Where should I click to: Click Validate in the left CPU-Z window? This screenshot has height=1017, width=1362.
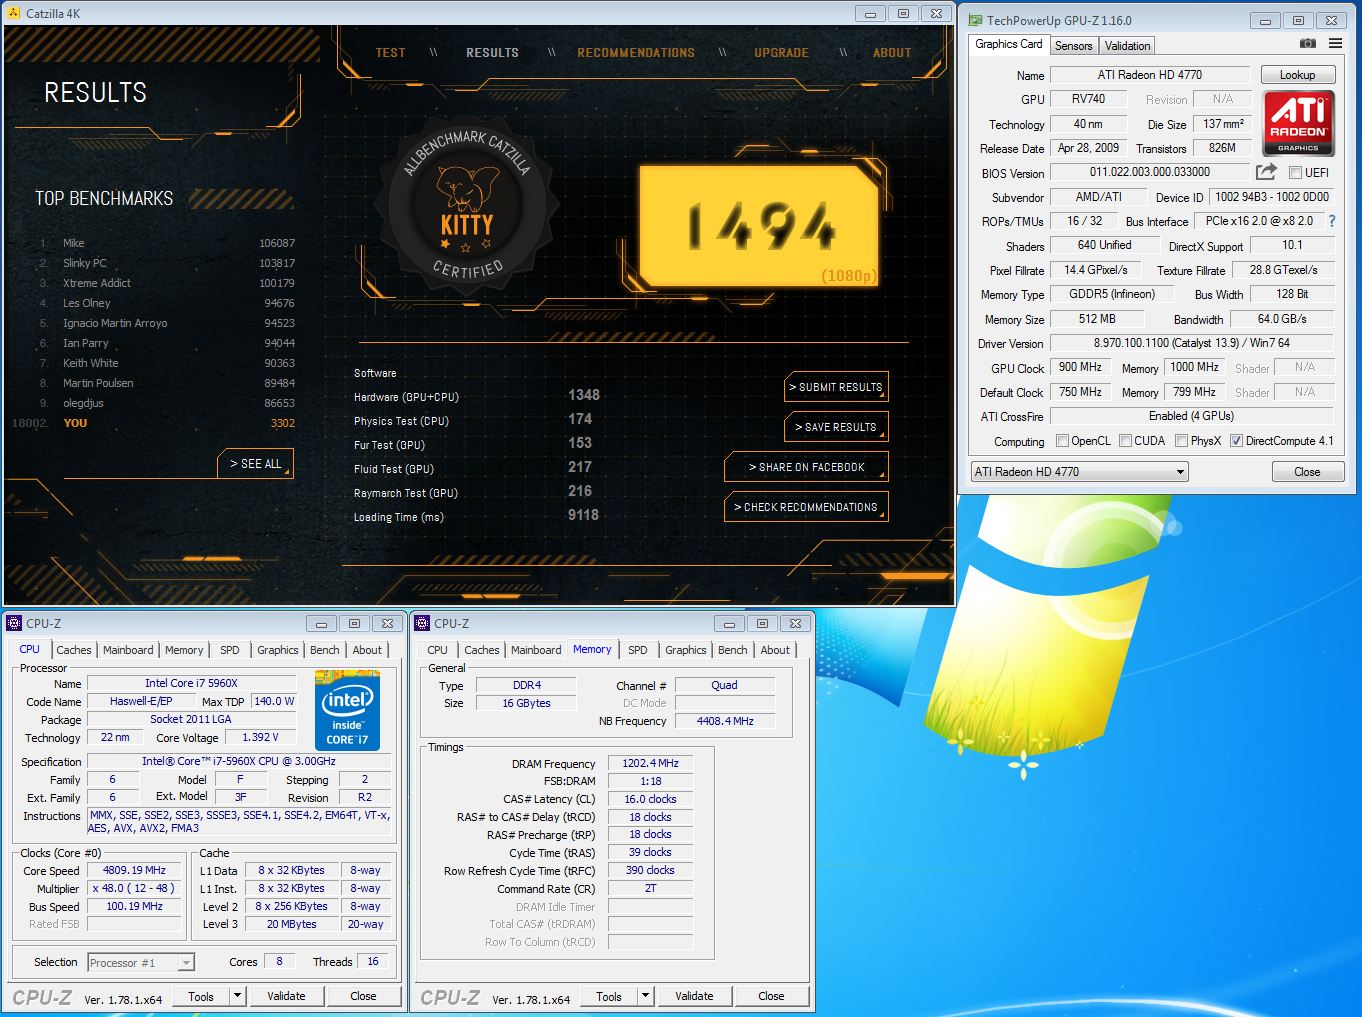pos(286,996)
